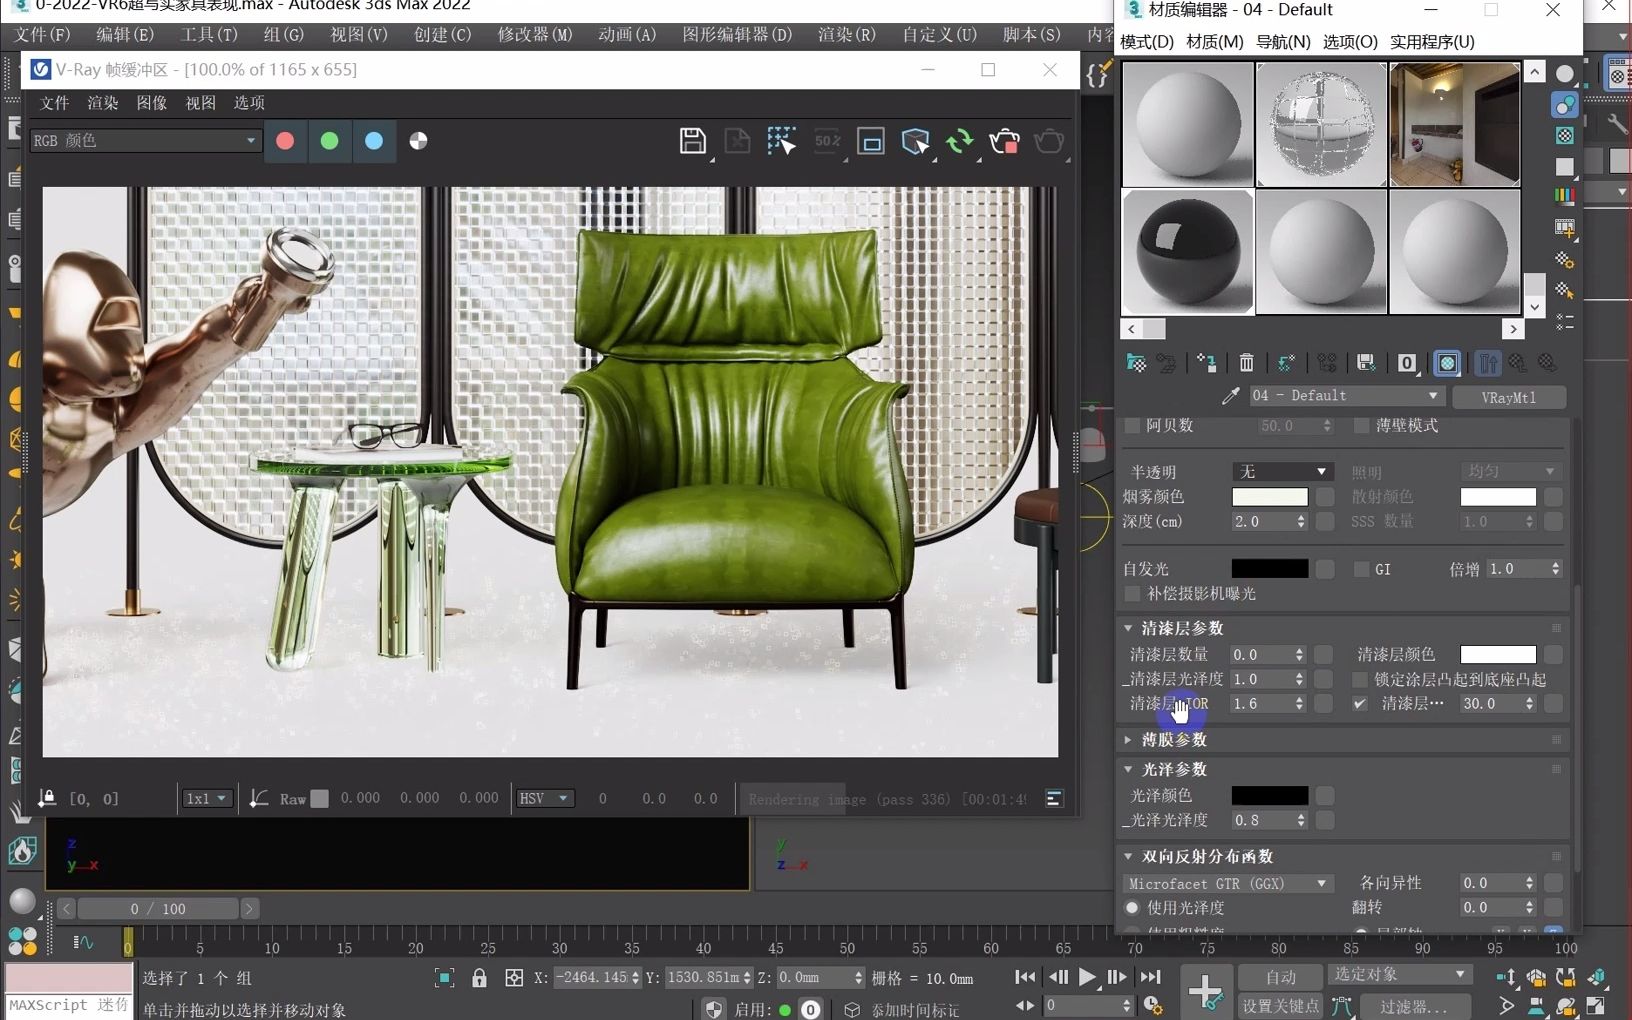Viewport: 1632px width, 1020px height.
Task: Select the wireframe glass material sample sphere
Action: (1321, 125)
